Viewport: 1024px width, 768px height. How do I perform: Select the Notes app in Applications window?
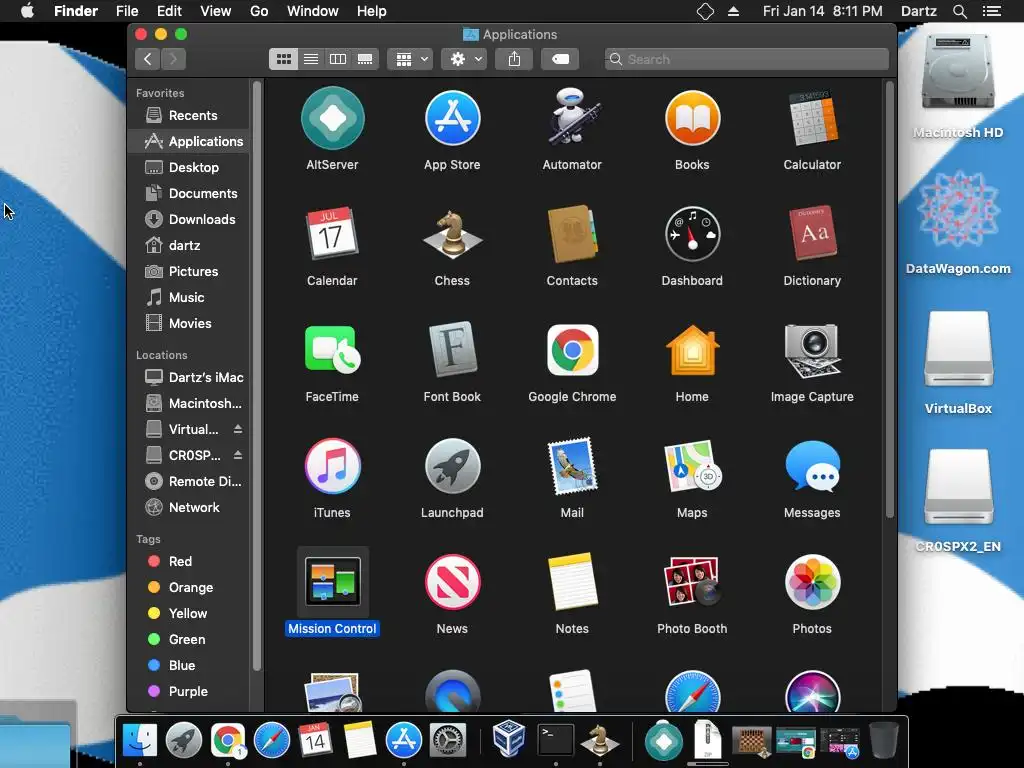[x=572, y=582]
